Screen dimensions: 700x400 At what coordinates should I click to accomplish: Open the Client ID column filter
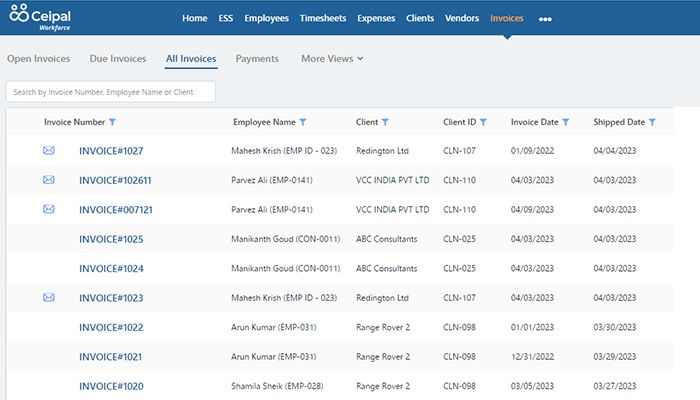(483, 122)
